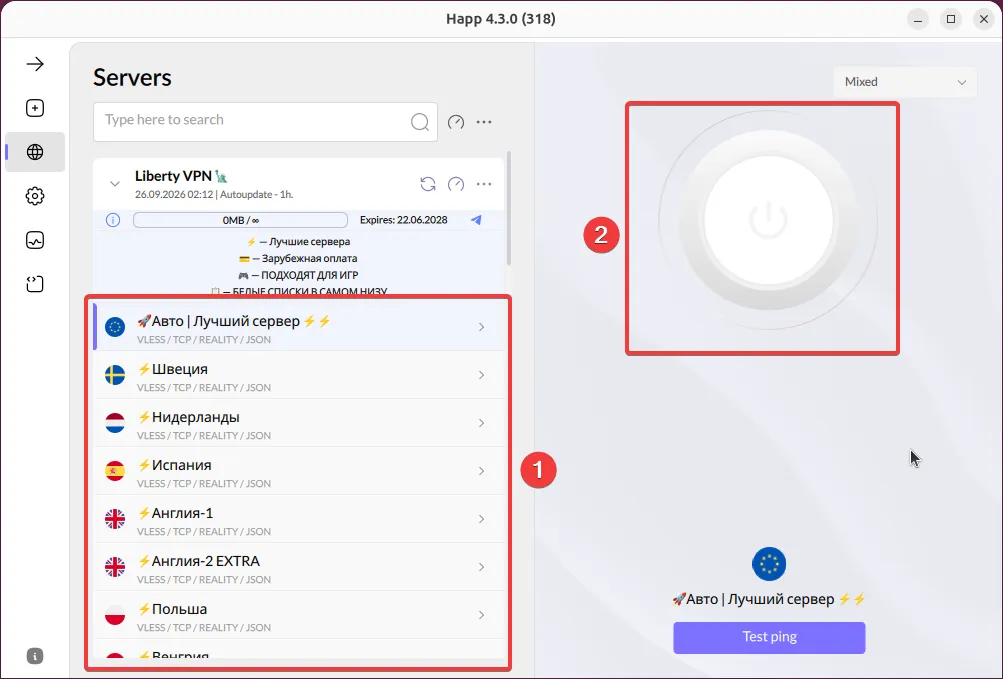Expand the sidebar with the arrow icon

pyautogui.click(x=35, y=64)
